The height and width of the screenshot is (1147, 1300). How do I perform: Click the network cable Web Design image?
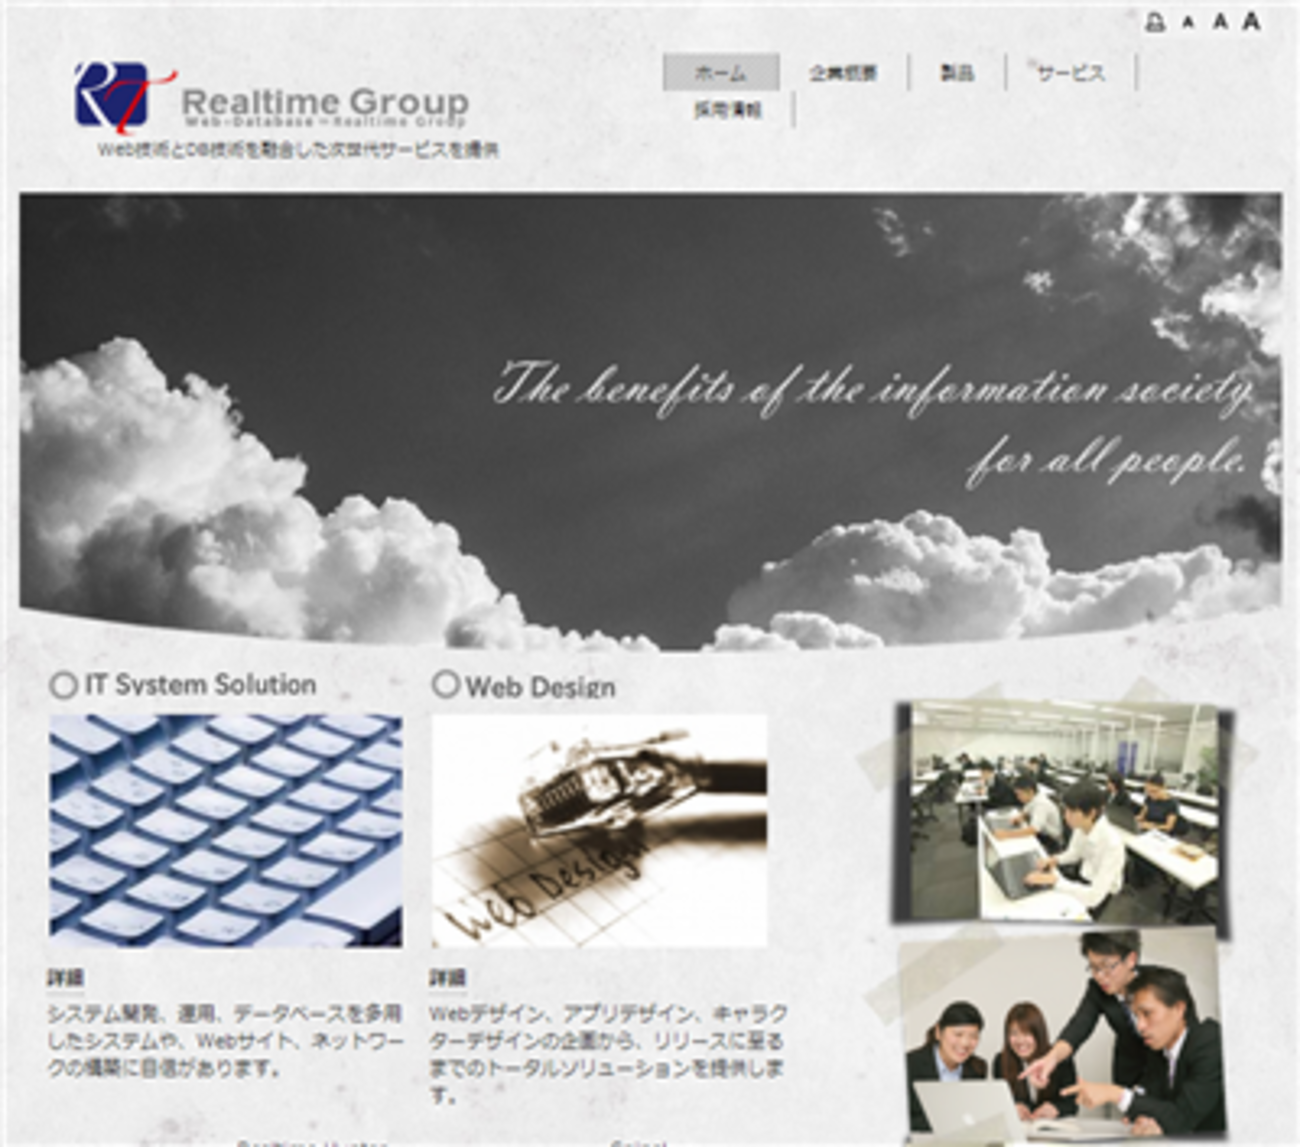599,831
